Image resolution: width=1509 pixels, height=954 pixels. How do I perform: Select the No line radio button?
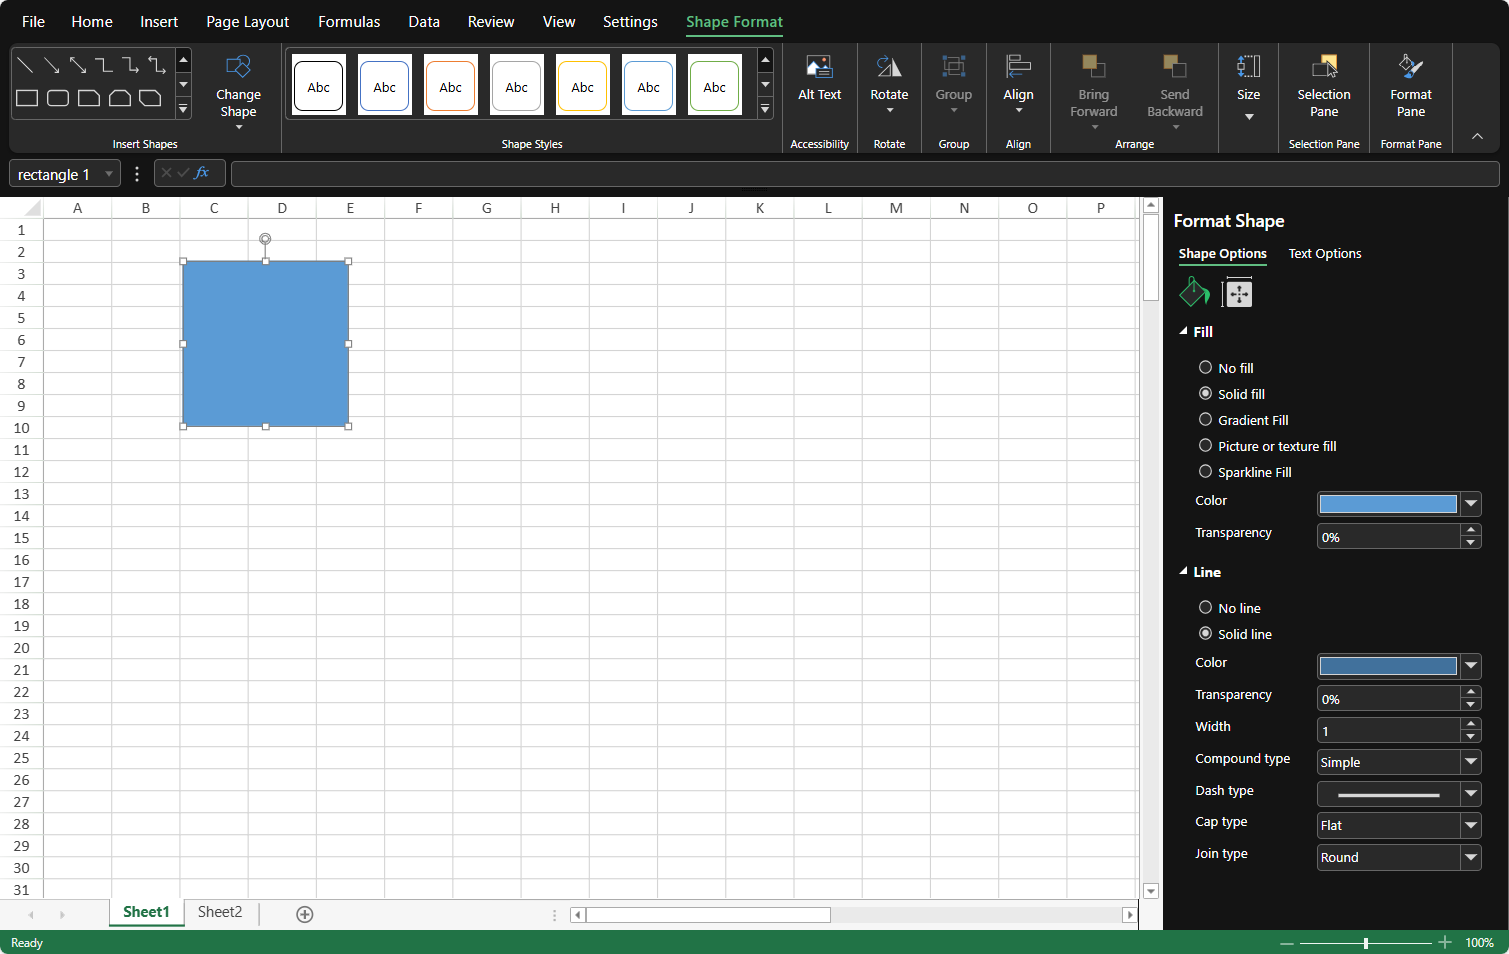tap(1205, 608)
